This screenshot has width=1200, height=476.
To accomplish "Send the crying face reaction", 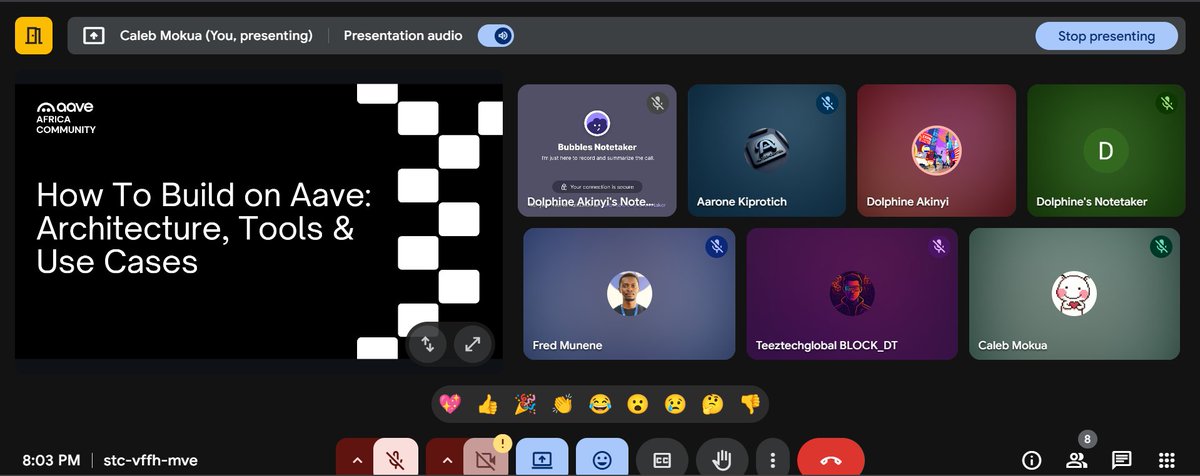I will (x=675, y=405).
